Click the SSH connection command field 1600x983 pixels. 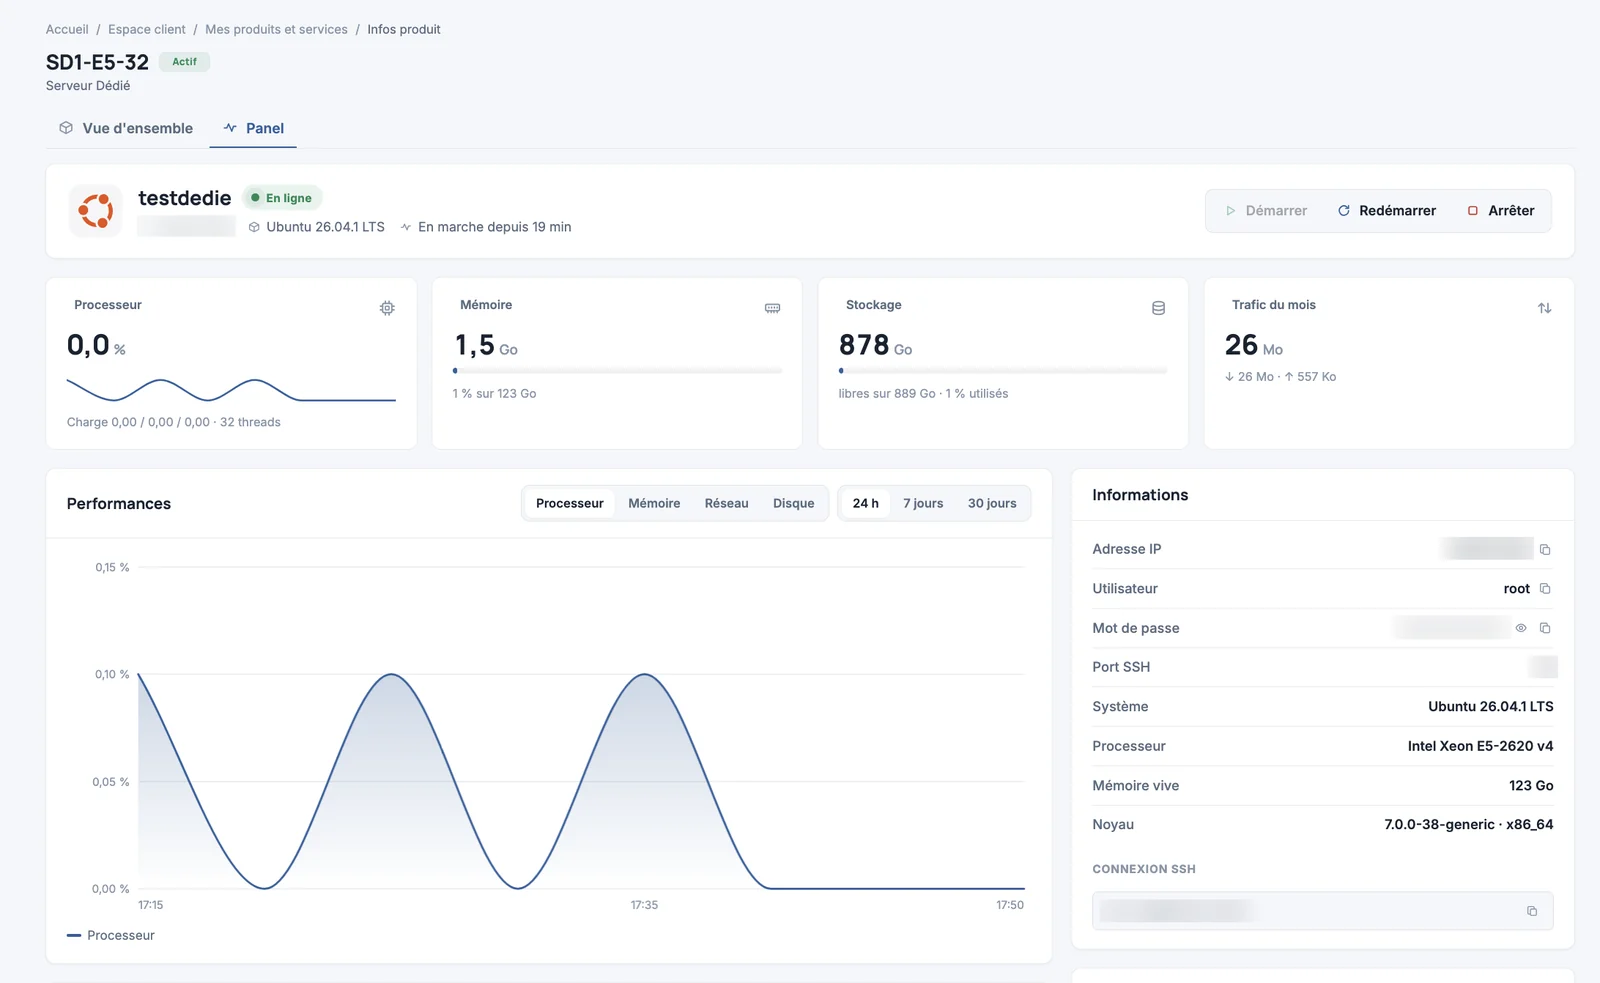coord(1322,911)
